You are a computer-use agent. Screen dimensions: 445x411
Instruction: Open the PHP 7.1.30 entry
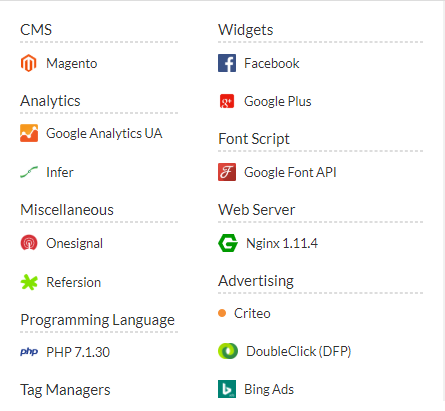point(78,352)
